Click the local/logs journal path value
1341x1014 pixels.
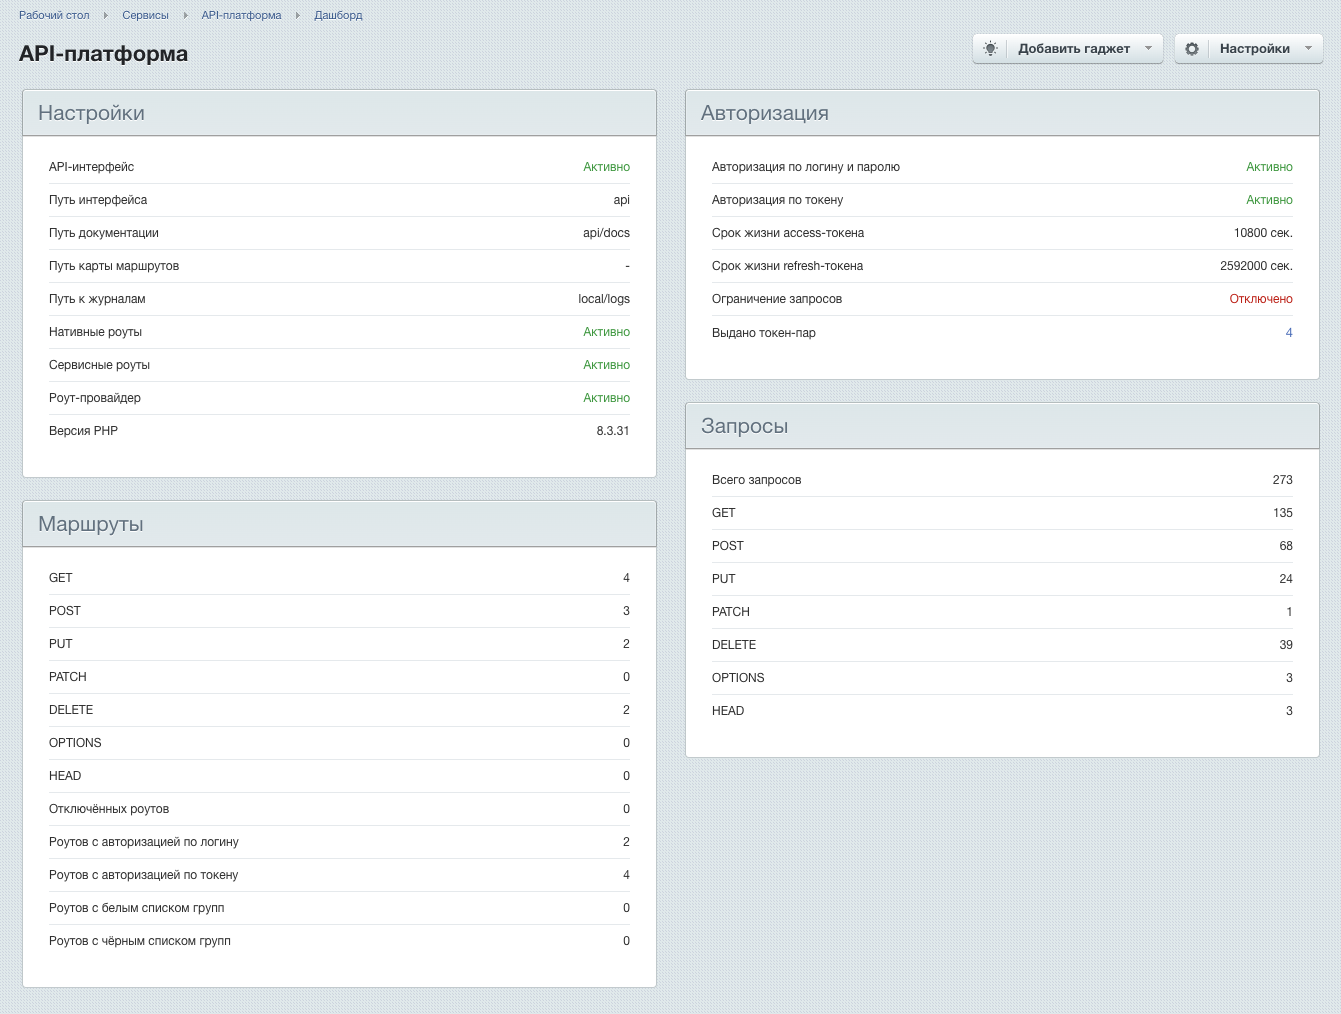tap(604, 299)
